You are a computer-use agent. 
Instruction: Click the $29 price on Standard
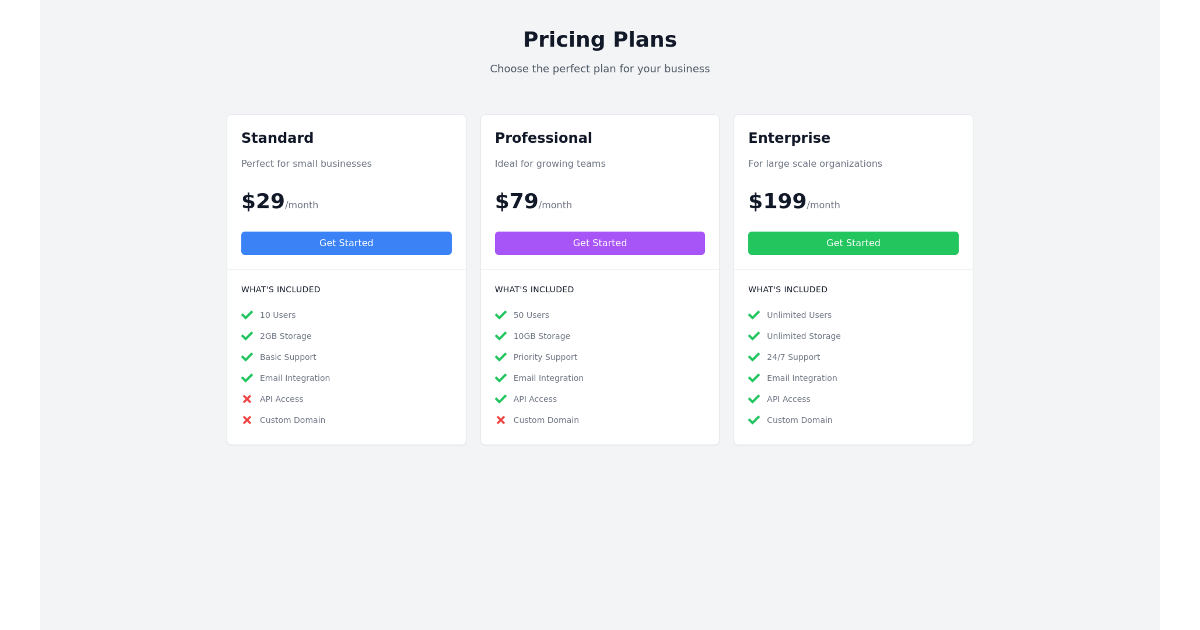point(261,200)
